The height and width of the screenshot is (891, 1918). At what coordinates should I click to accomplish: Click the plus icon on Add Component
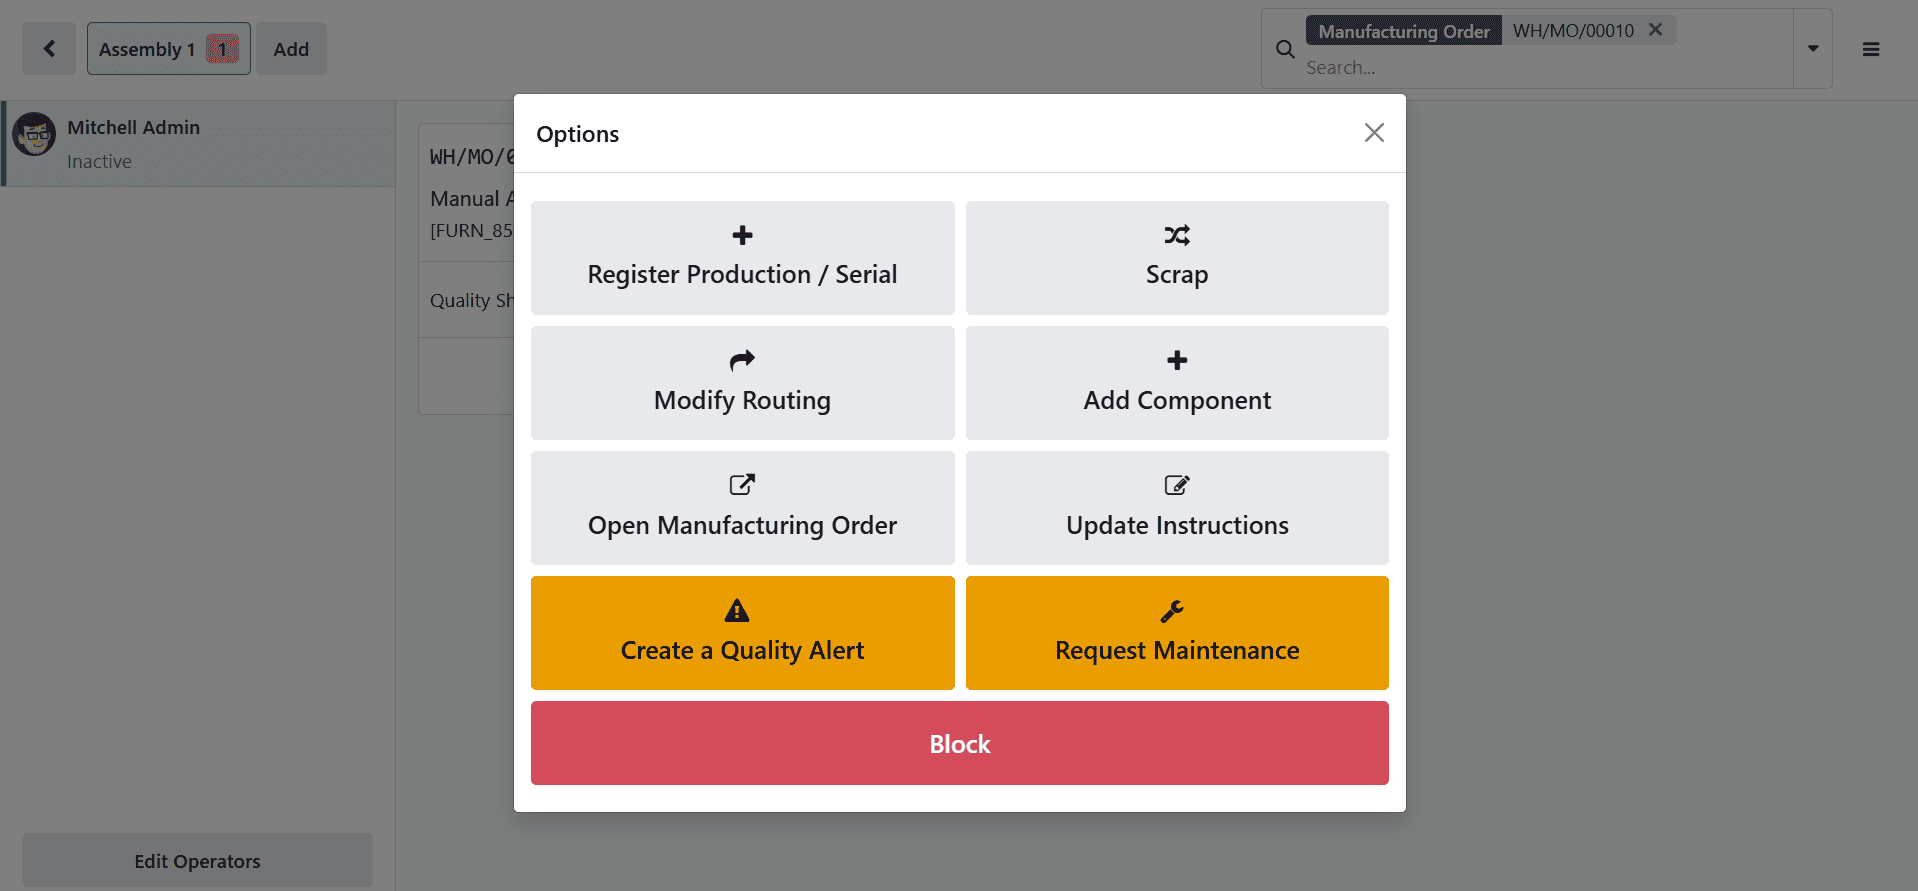1177,360
